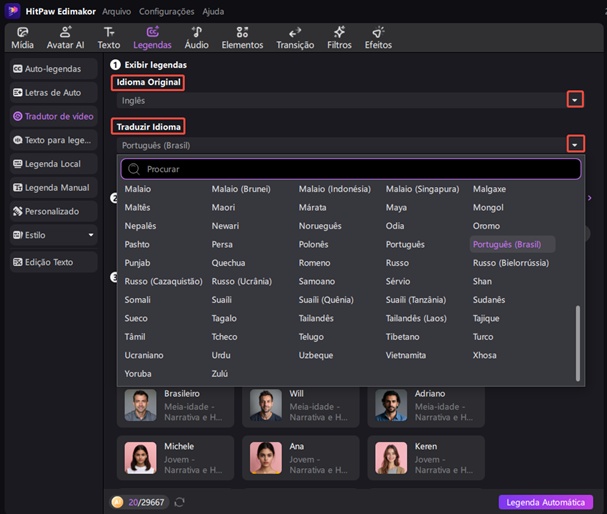This screenshot has width=607, height=514.
Task: Select the Michele voice card
Action: pos(175,456)
